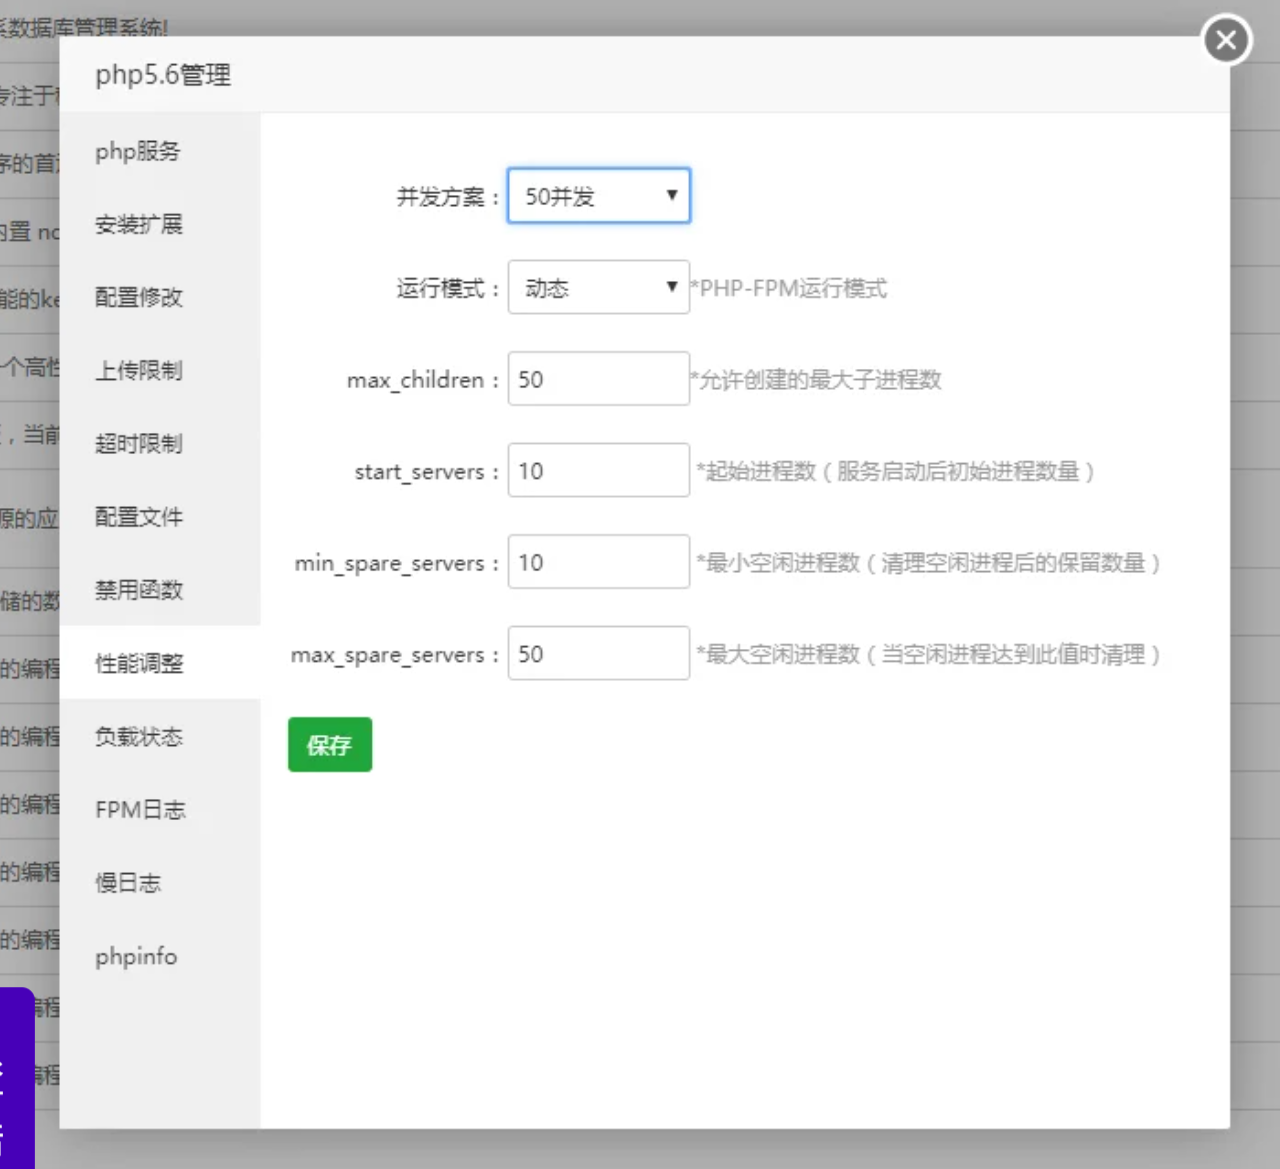Expand the 运行模式 run mode dropdown
The image size is (1280, 1169).
(x=598, y=288)
